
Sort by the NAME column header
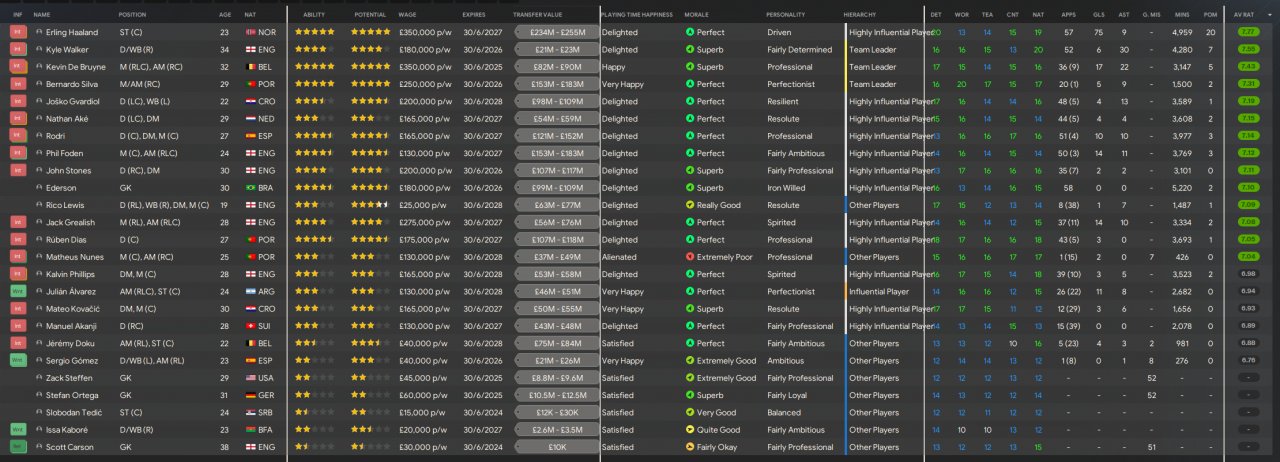[42, 15]
